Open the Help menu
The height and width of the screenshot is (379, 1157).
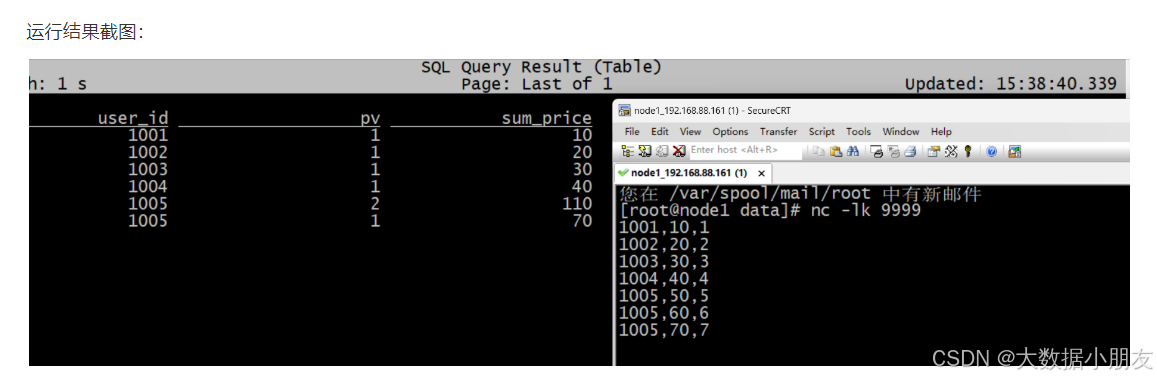tap(941, 131)
